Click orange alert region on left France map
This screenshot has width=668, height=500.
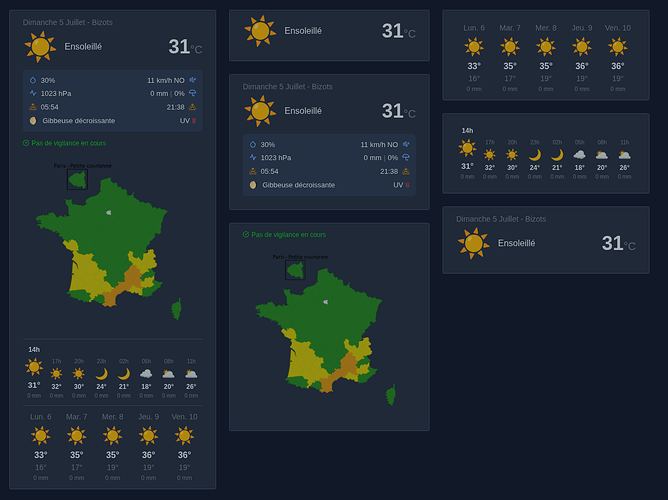[x=132, y=277]
